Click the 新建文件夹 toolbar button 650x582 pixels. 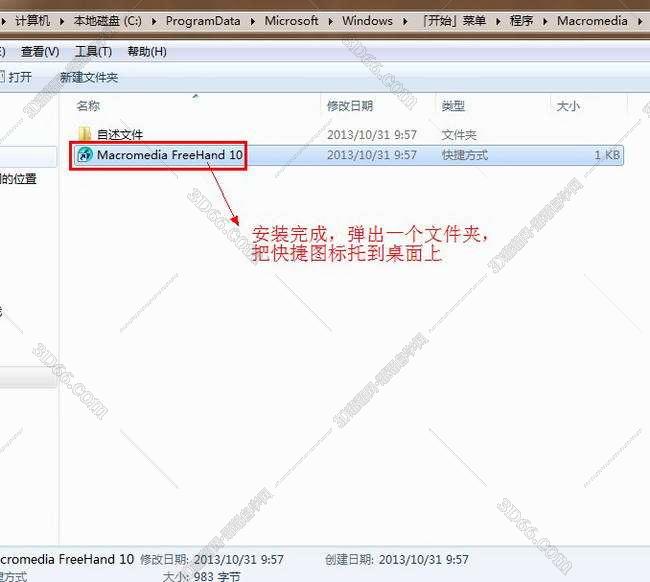click(x=89, y=78)
